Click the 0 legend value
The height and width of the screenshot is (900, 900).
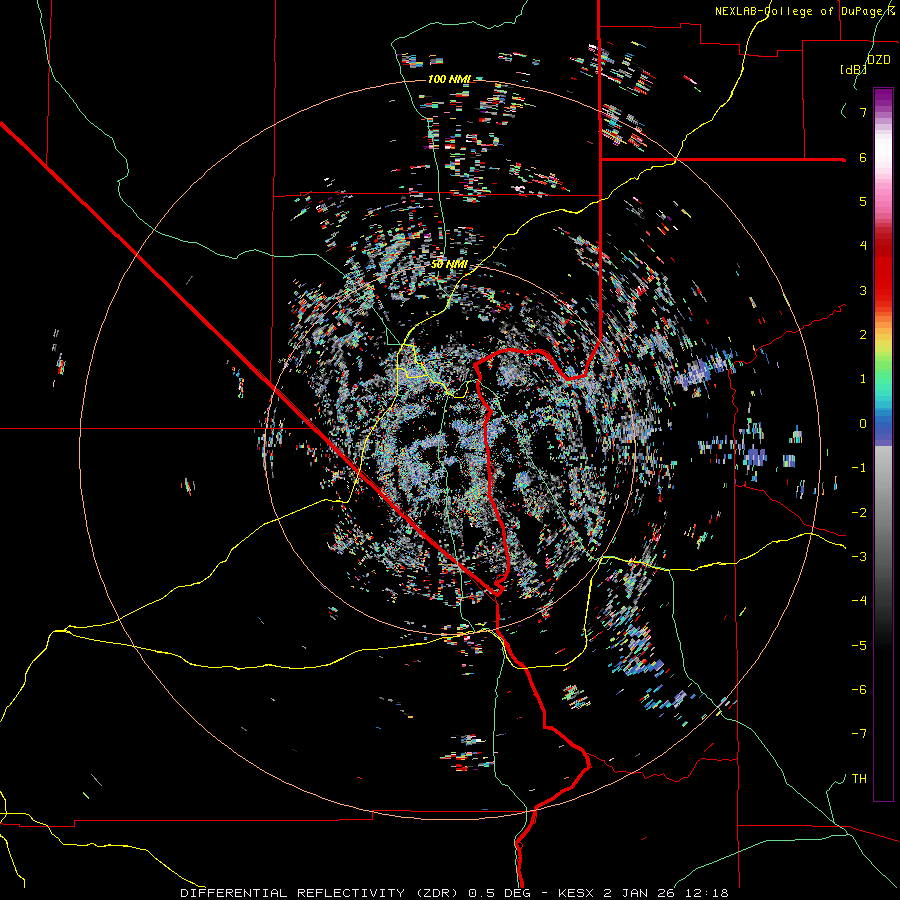coord(863,424)
